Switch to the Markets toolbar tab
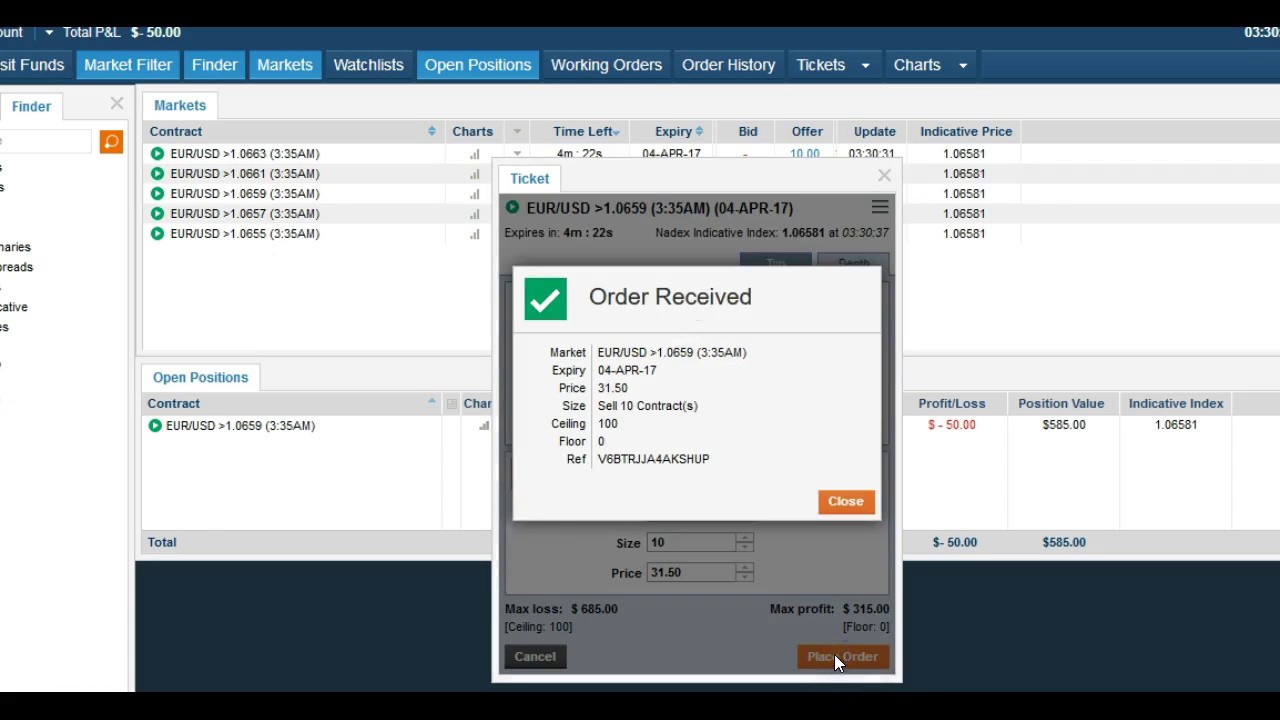Image resolution: width=1280 pixels, height=720 pixels. point(285,65)
